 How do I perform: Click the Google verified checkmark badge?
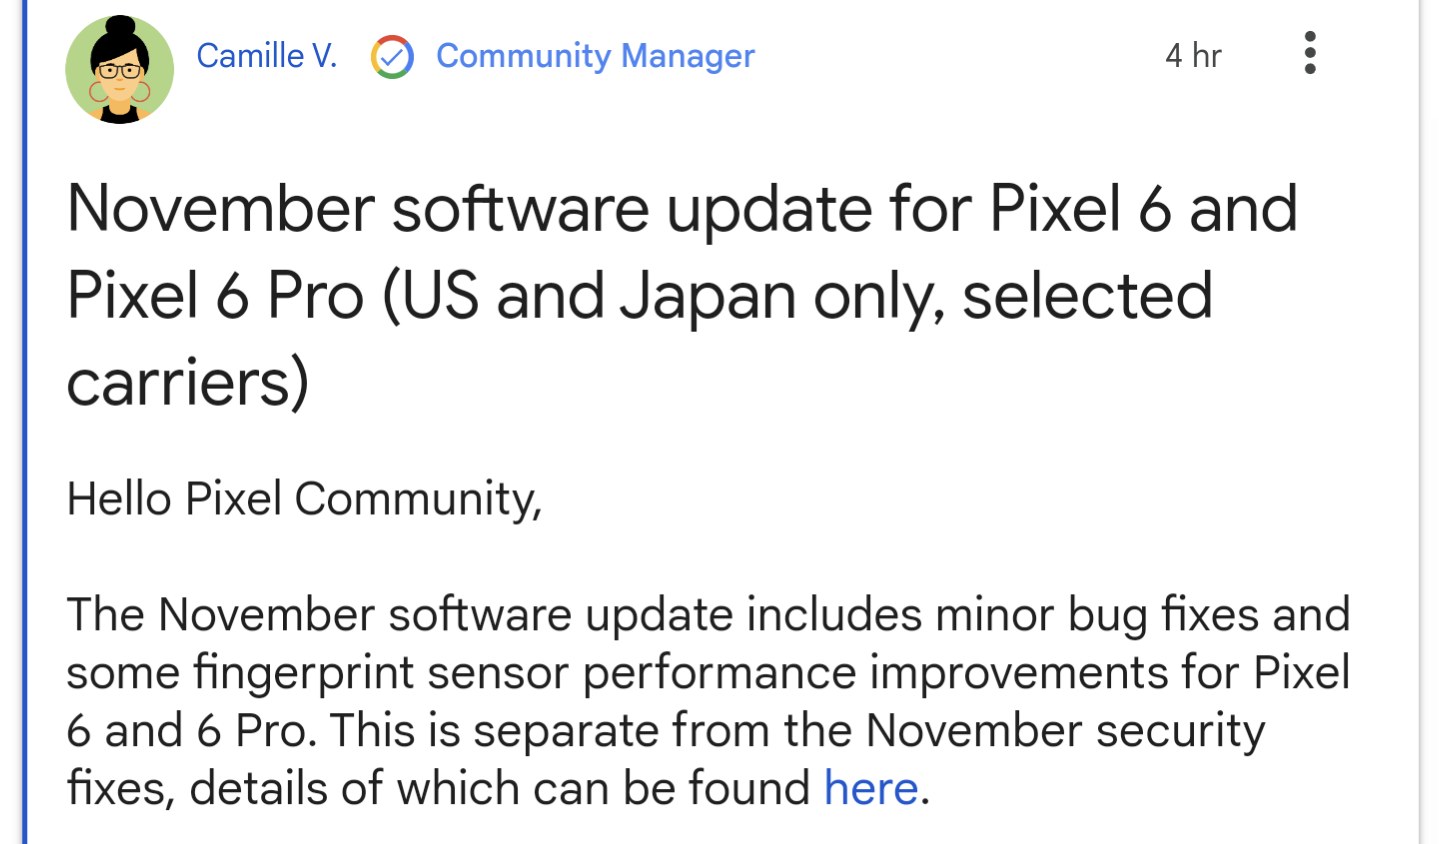392,56
